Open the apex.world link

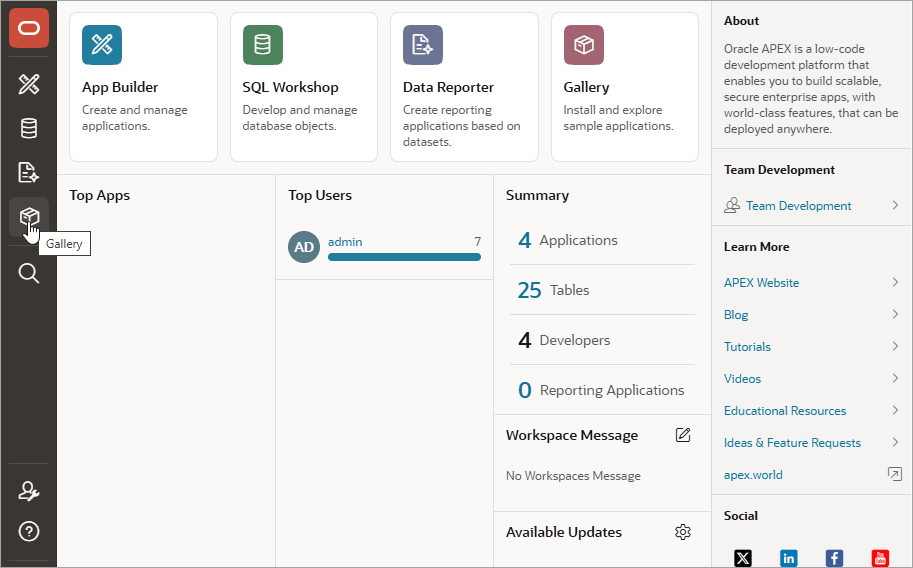753,475
